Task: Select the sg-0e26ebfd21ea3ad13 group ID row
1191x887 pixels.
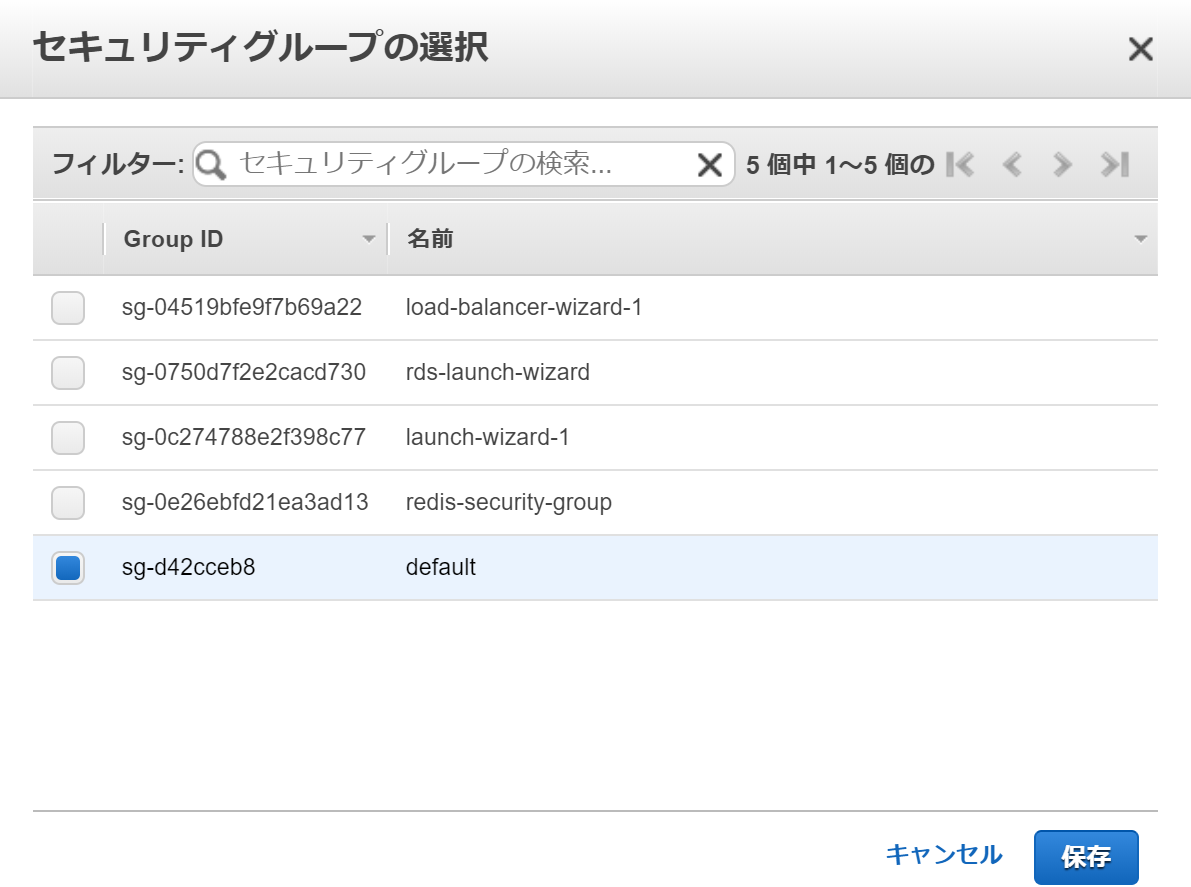Action: click(245, 502)
